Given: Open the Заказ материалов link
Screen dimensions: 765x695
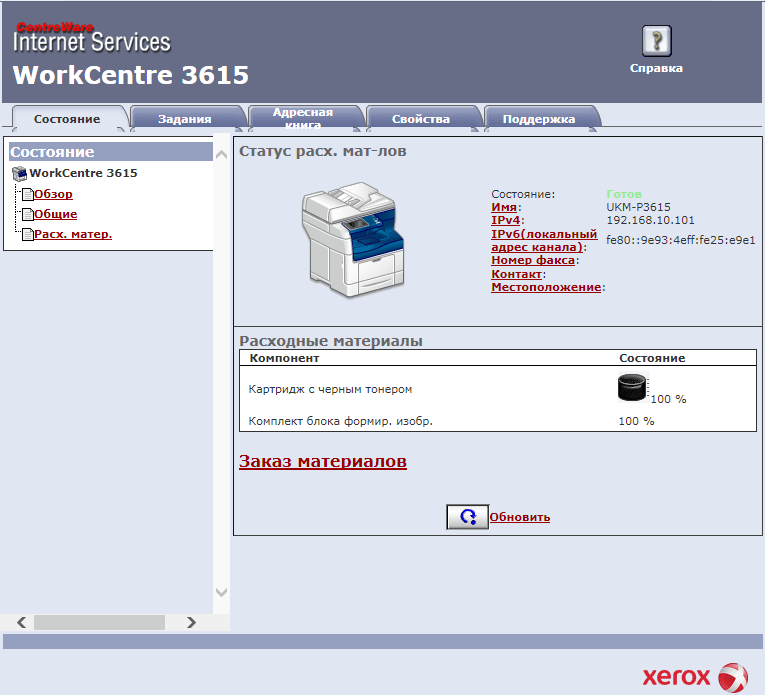Looking at the screenshot, I should (x=322, y=461).
